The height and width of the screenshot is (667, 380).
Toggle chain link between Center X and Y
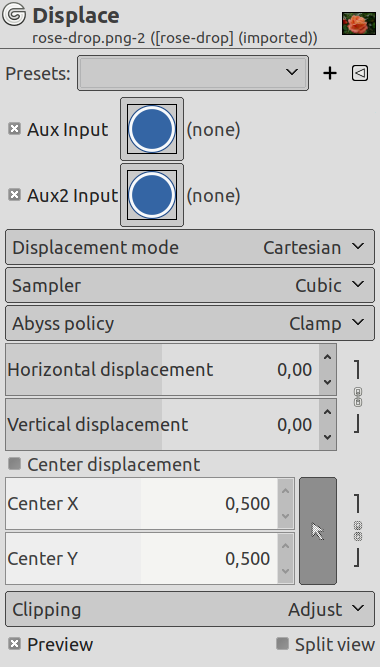[358, 531]
